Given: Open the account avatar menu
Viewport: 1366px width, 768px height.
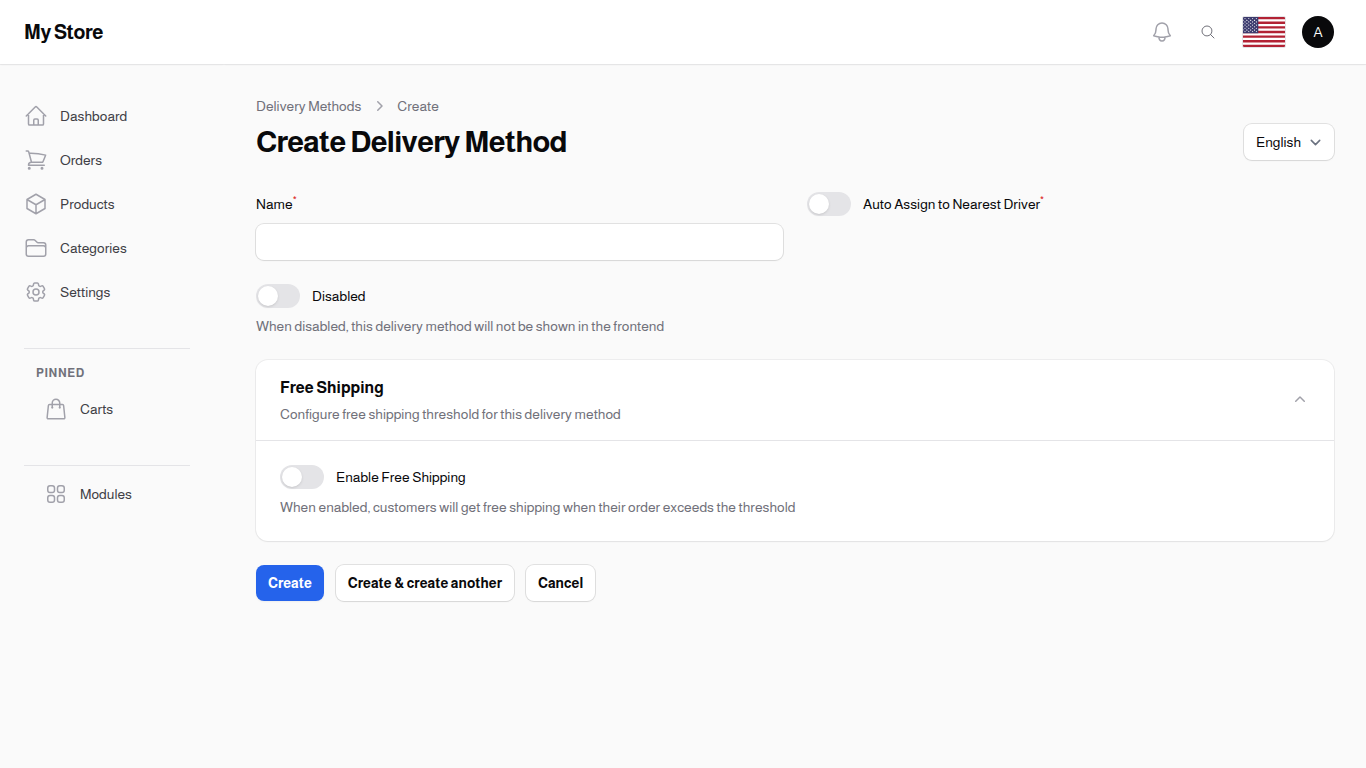Looking at the screenshot, I should tap(1318, 31).
